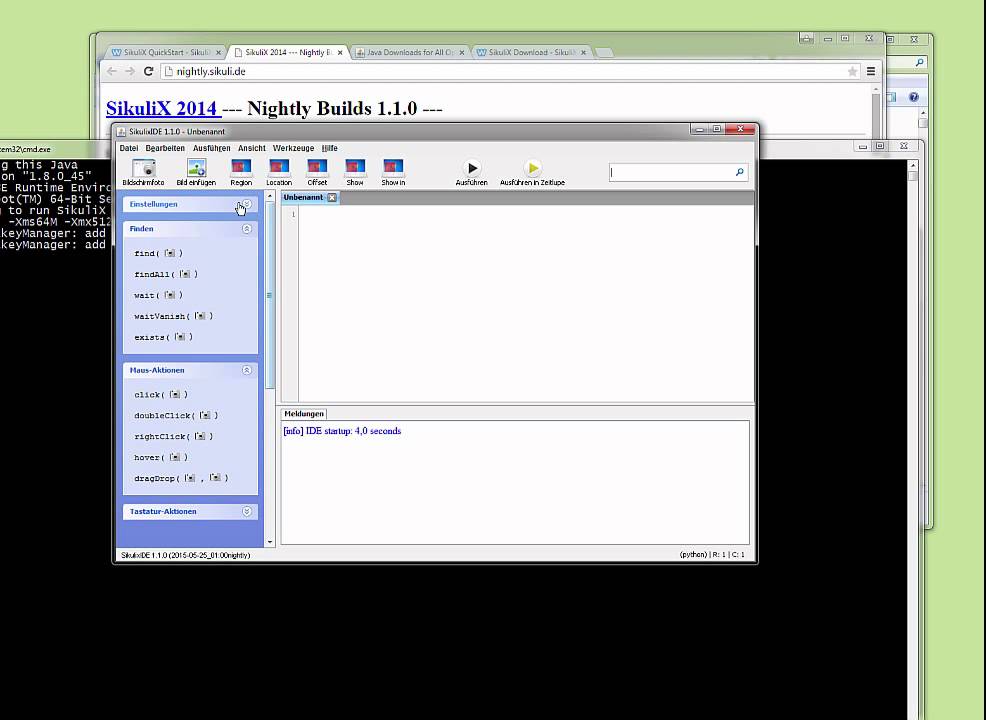Insert the find() command
The width and height of the screenshot is (986, 720).
(x=158, y=253)
